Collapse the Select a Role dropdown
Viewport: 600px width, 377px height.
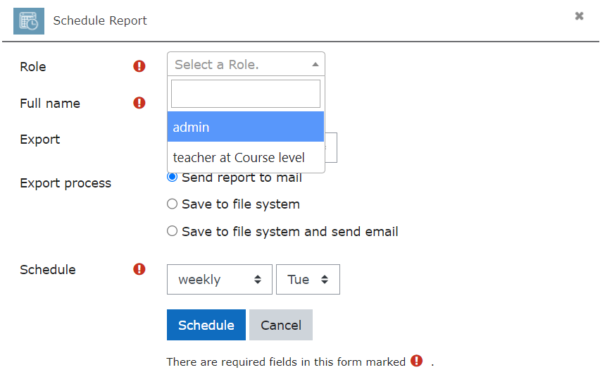(x=246, y=64)
